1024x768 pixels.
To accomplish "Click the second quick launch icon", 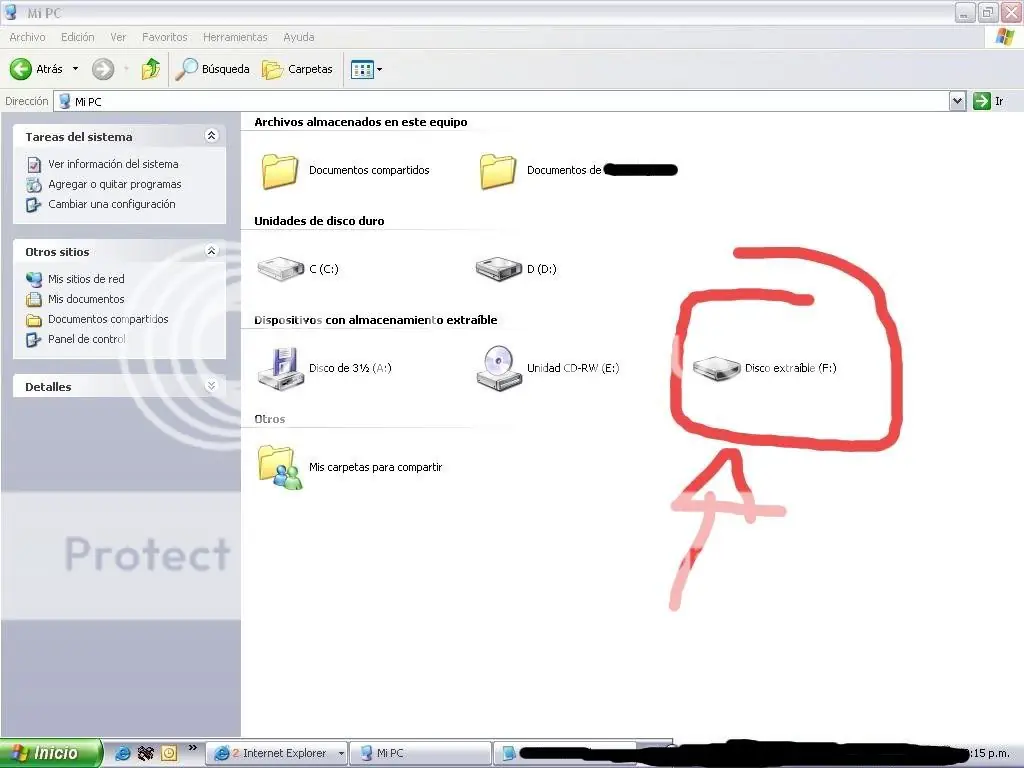I will point(145,754).
